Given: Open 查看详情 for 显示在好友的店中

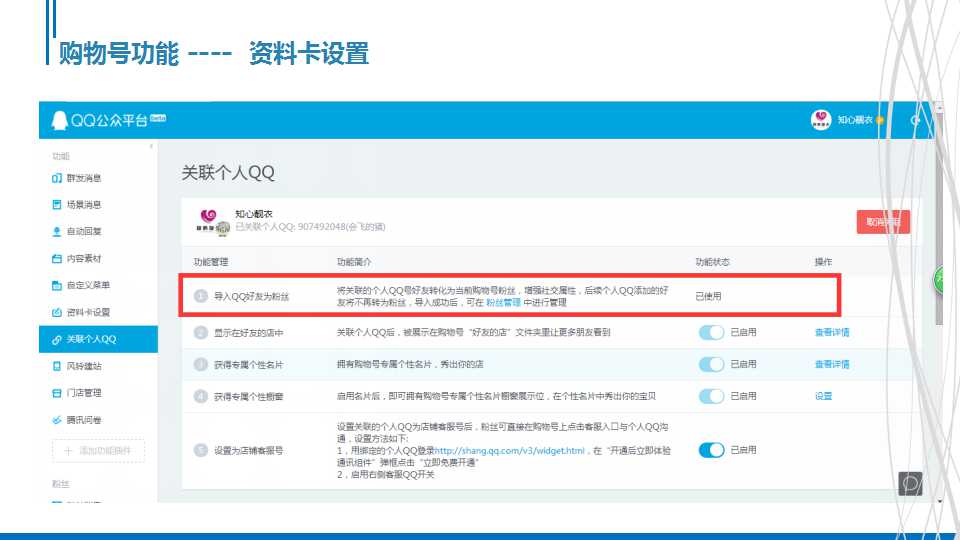Looking at the screenshot, I should point(831,332).
